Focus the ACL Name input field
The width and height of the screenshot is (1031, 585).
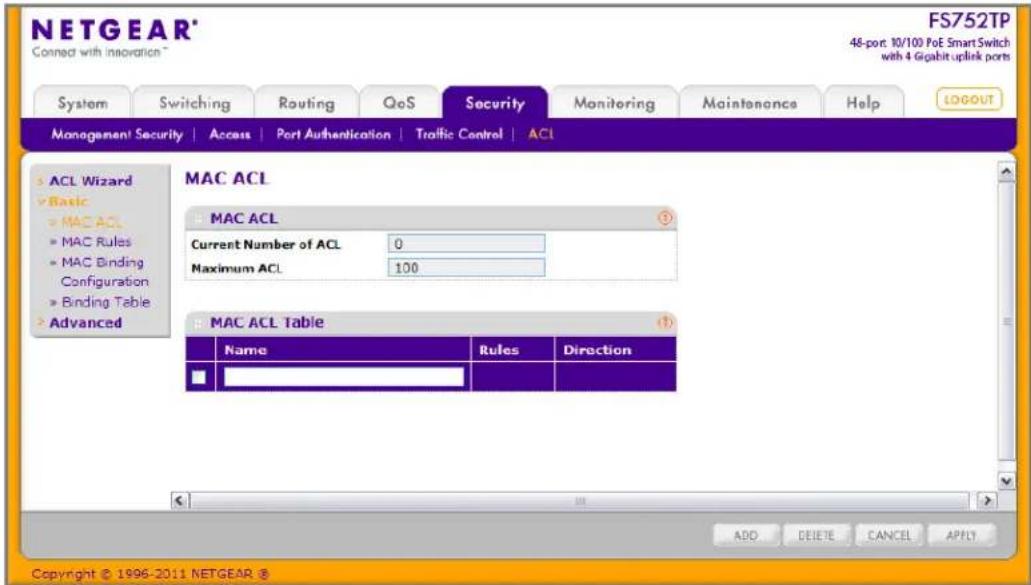pyautogui.click(x=344, y=377)
